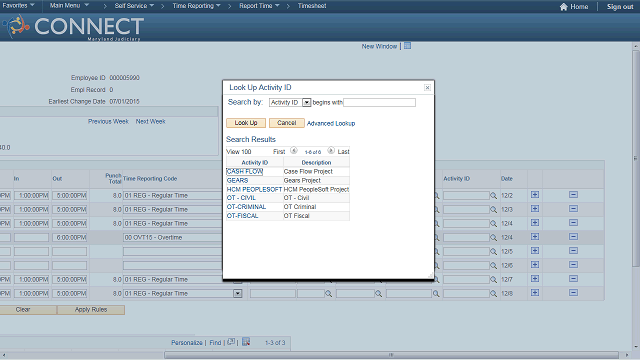Click the Apply Rules button
The height and width of the screenshot is (360, 640).
91,309
